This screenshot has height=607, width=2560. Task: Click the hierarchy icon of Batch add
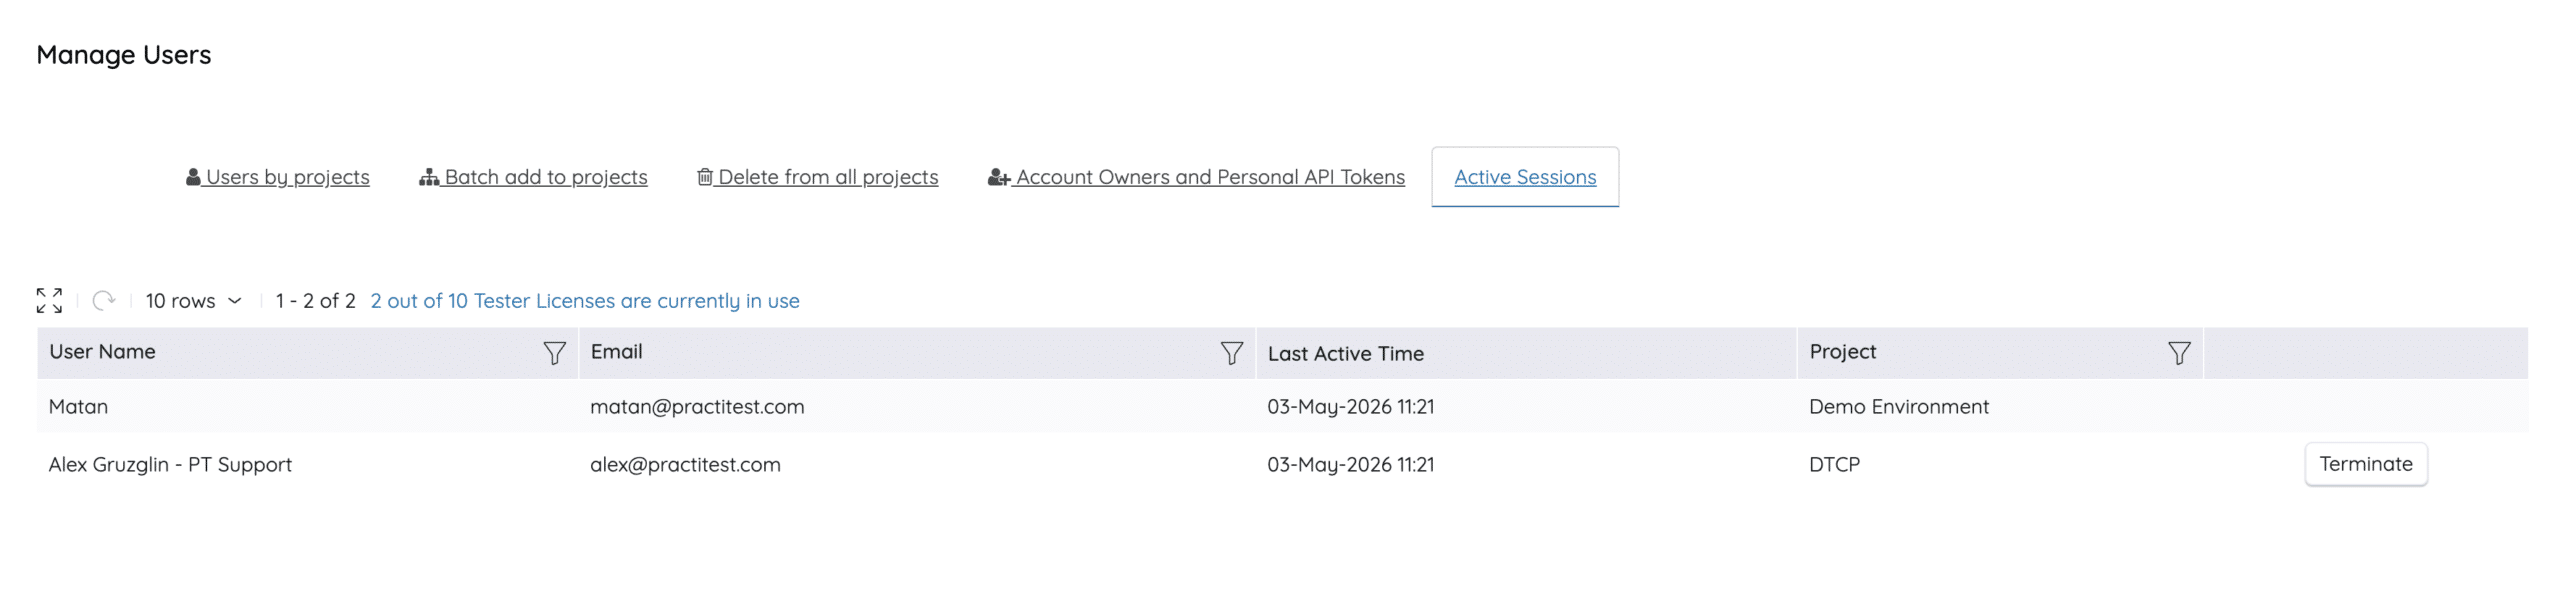429,177
